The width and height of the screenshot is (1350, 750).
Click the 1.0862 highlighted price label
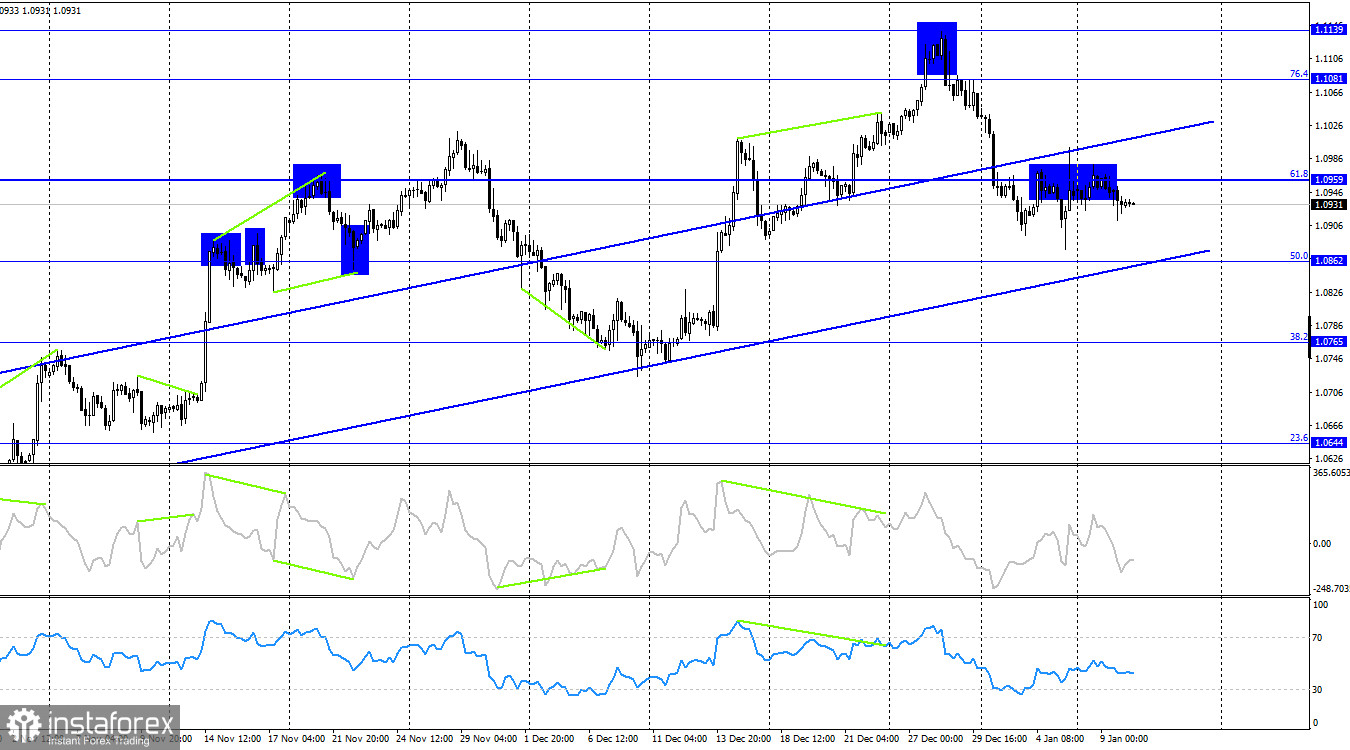(x=1329, y=261)
